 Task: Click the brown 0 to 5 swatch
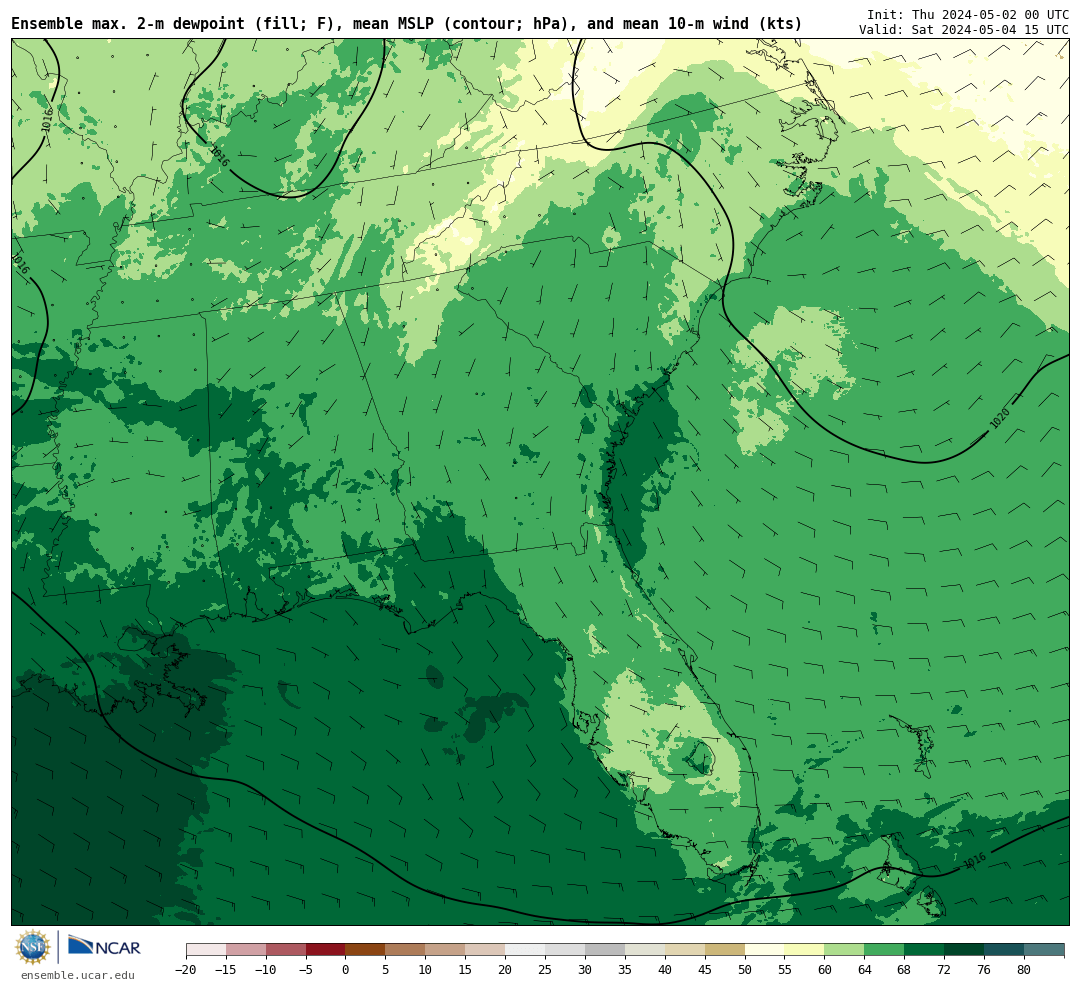(x=366, y=950)
